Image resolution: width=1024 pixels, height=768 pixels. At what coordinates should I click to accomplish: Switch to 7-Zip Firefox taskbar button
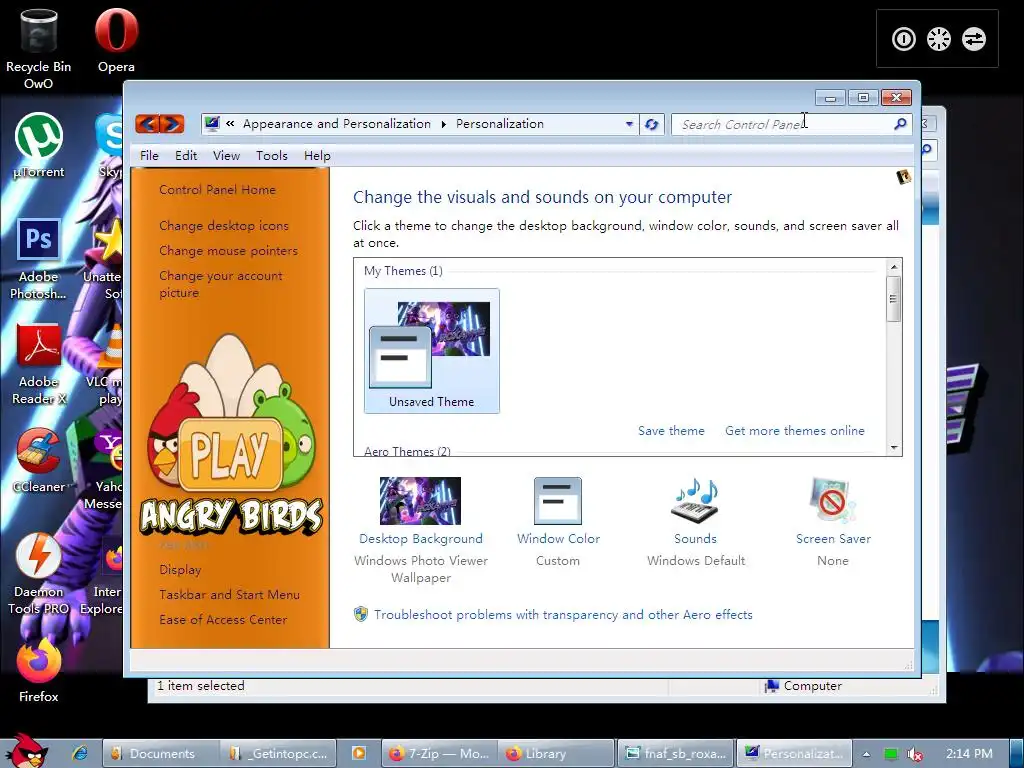point(440,753)
